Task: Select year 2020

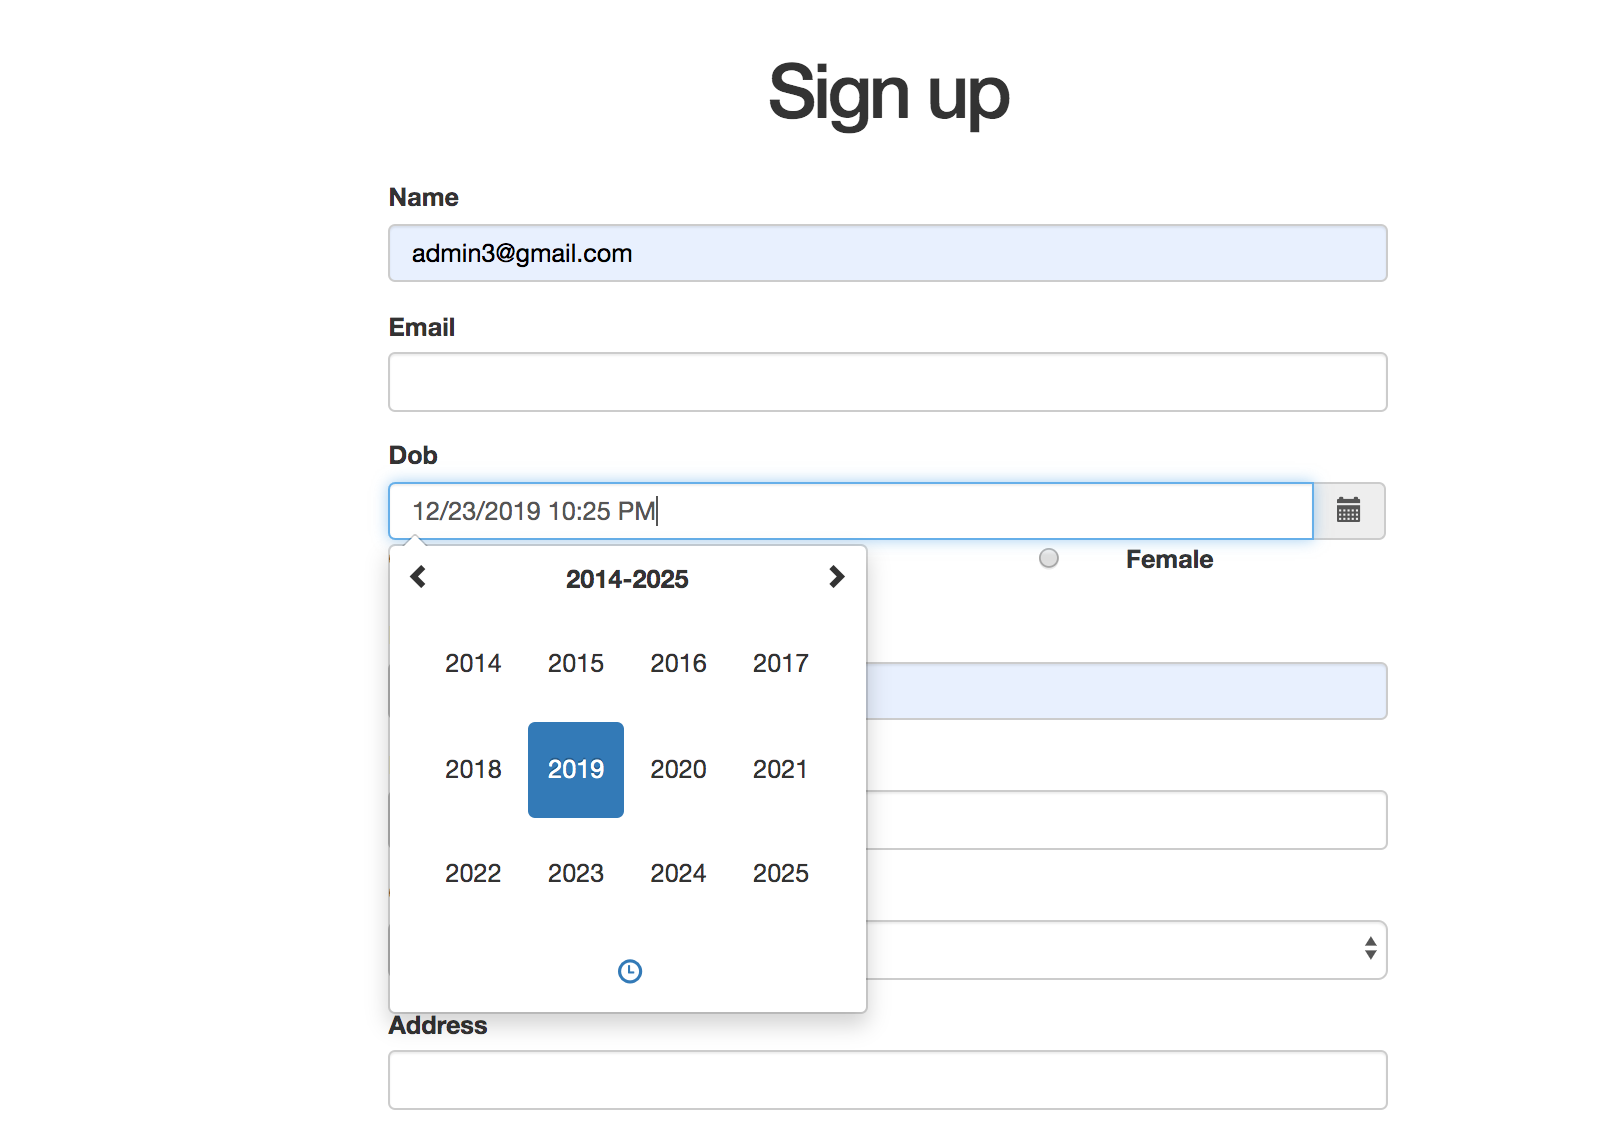Action: point(678,769)
